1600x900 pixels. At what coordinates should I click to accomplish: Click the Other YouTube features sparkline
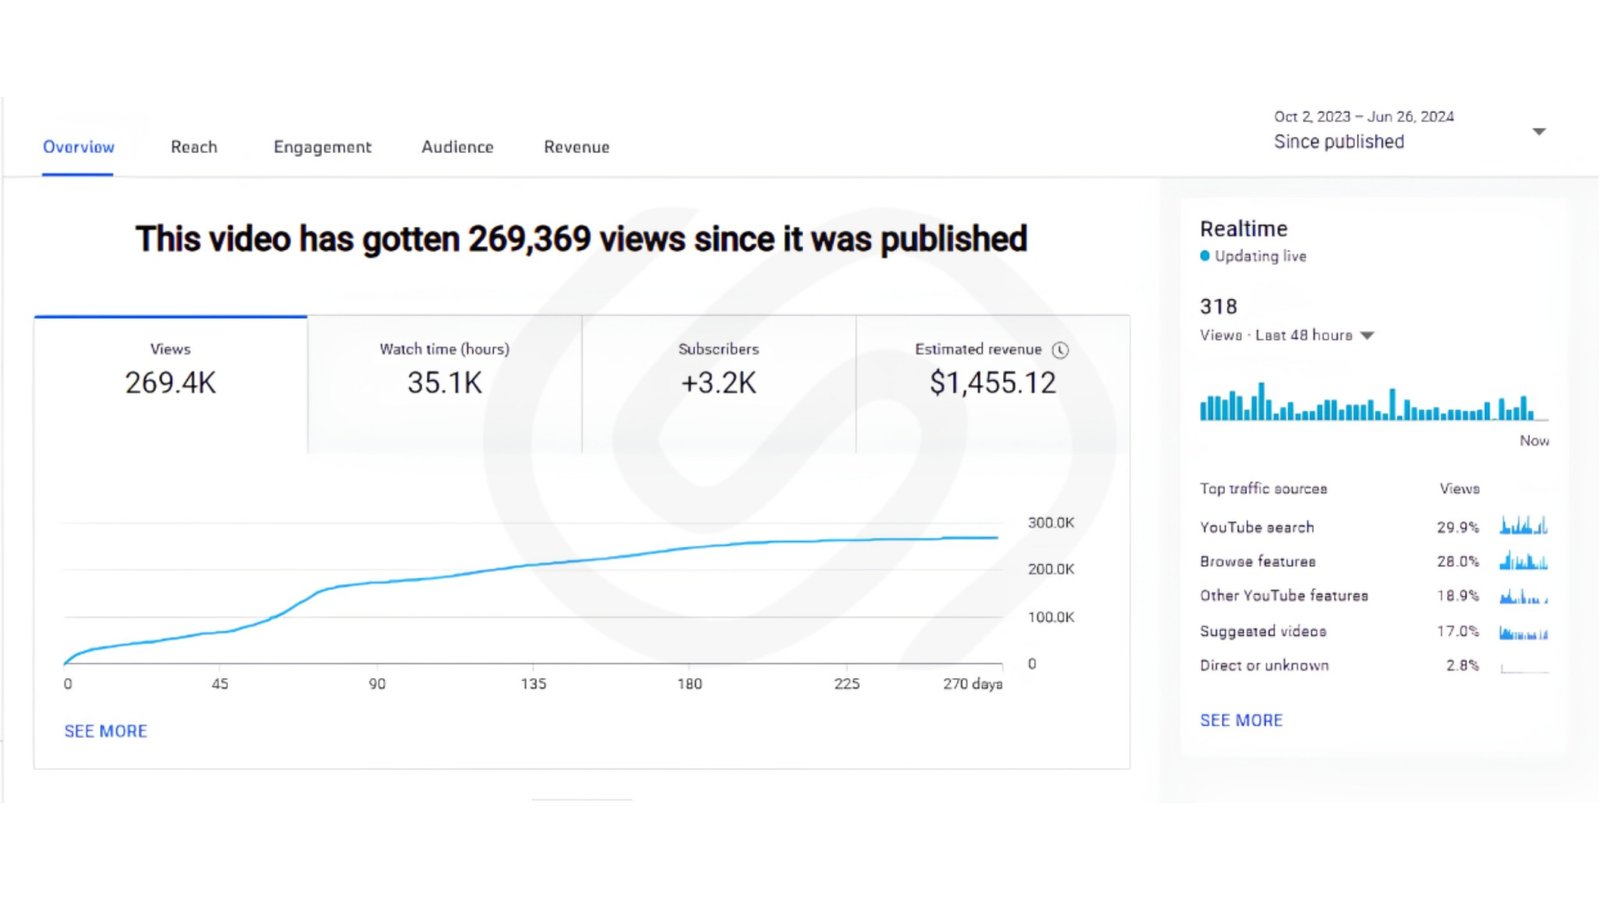pyautogui.click(x=1524, y=596)
